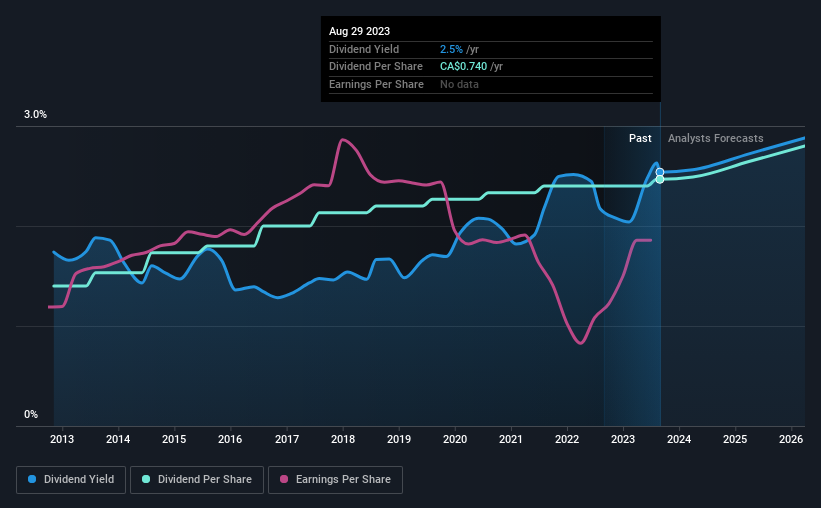The width and height of the screenshot is (821, 508).
Task: Select the teal Dividend Per Share data point marker
Action: [660, 180]
